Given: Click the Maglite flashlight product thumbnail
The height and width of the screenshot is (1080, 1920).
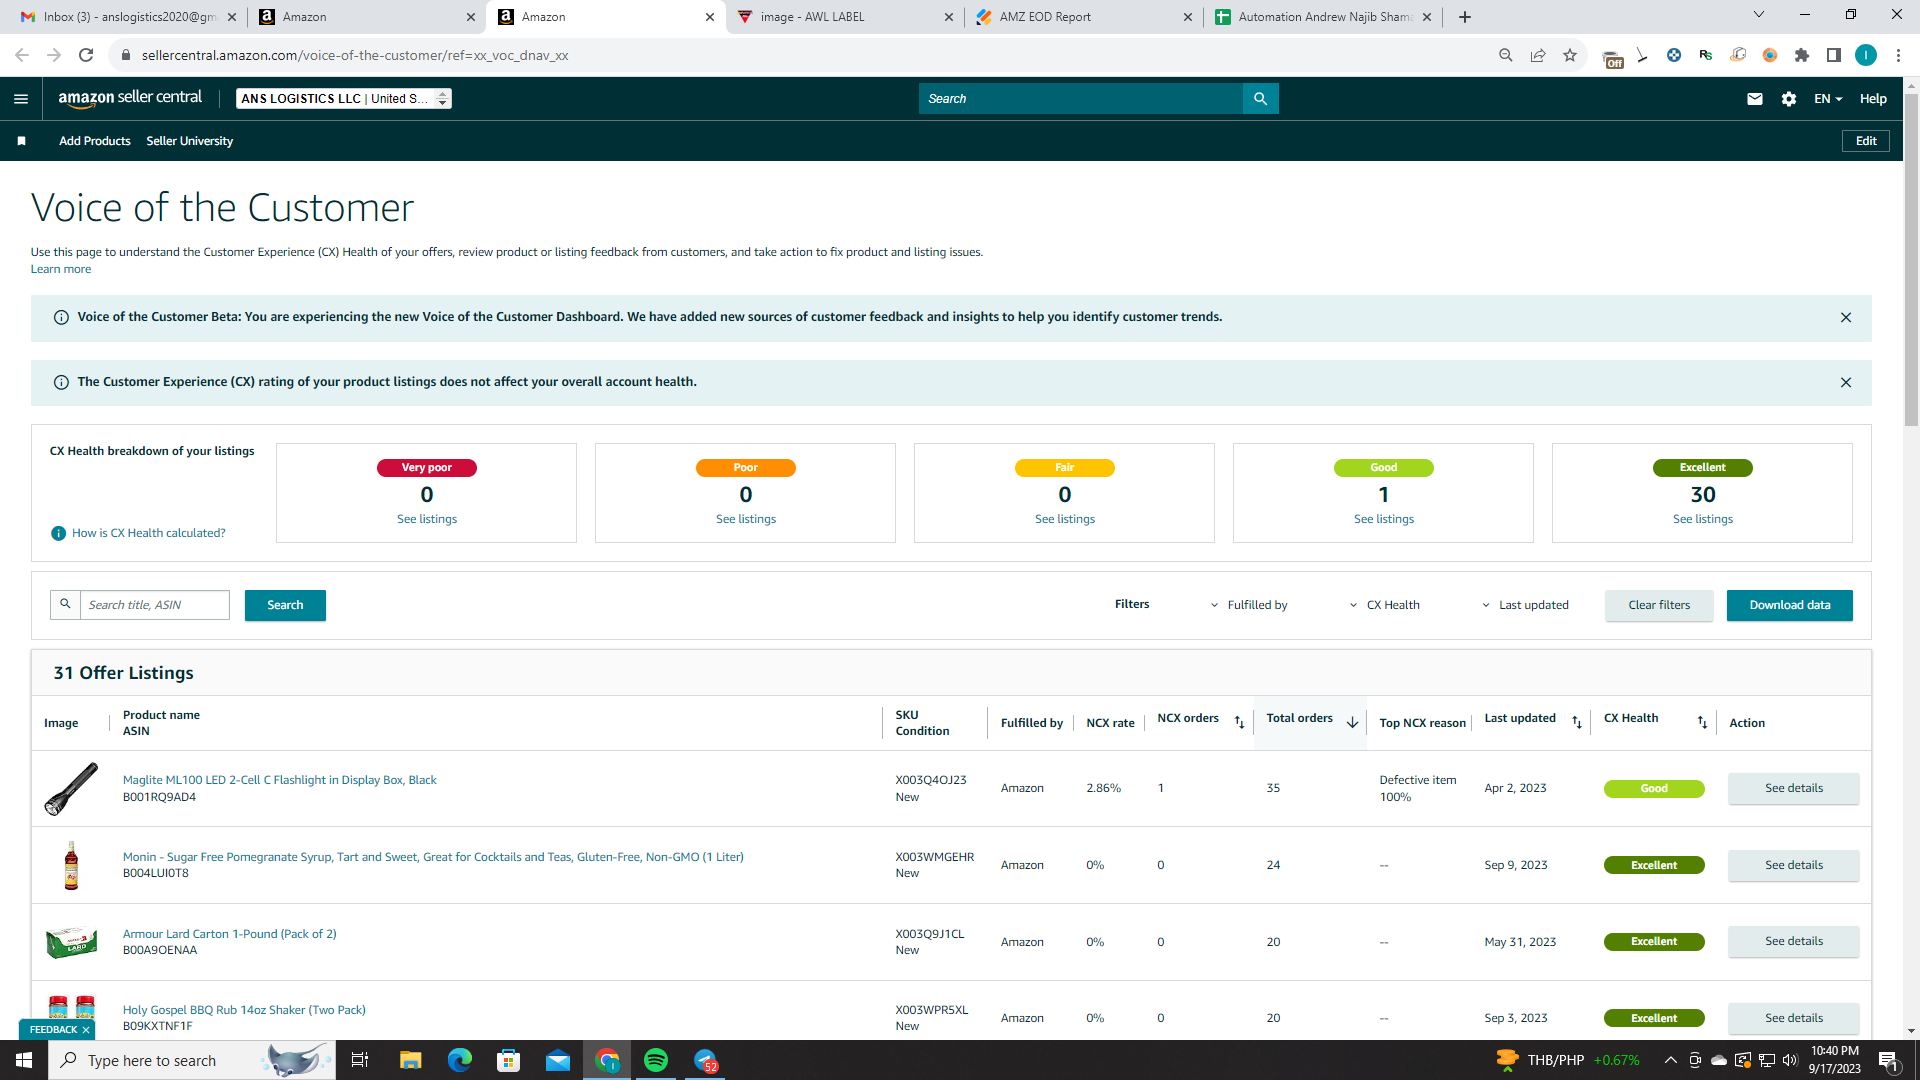Looking at the screenshot, I should pos(71,788).
